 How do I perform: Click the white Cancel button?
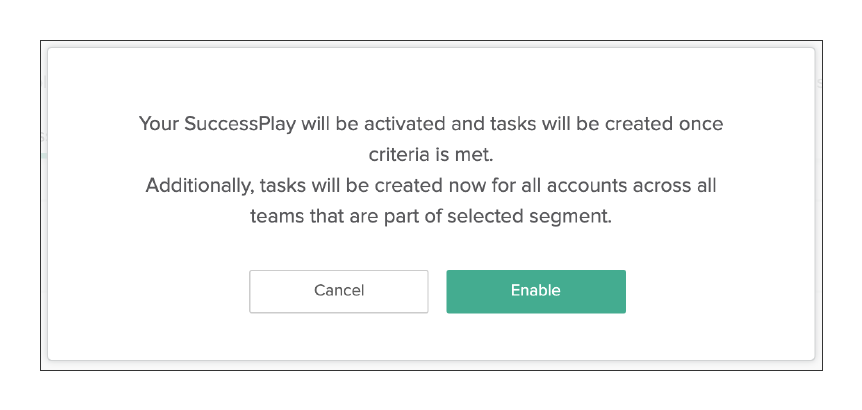coord(339,291)
